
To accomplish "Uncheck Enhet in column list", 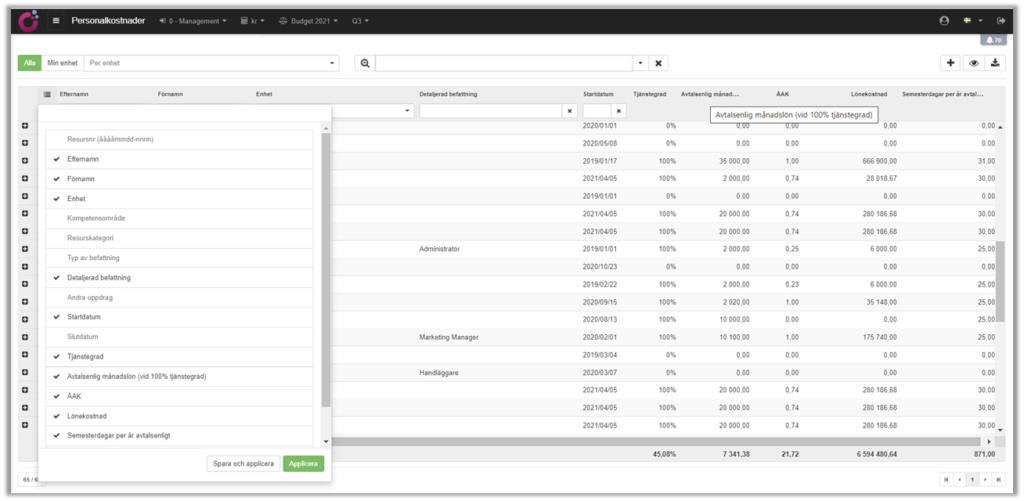I will pos(179,199).
